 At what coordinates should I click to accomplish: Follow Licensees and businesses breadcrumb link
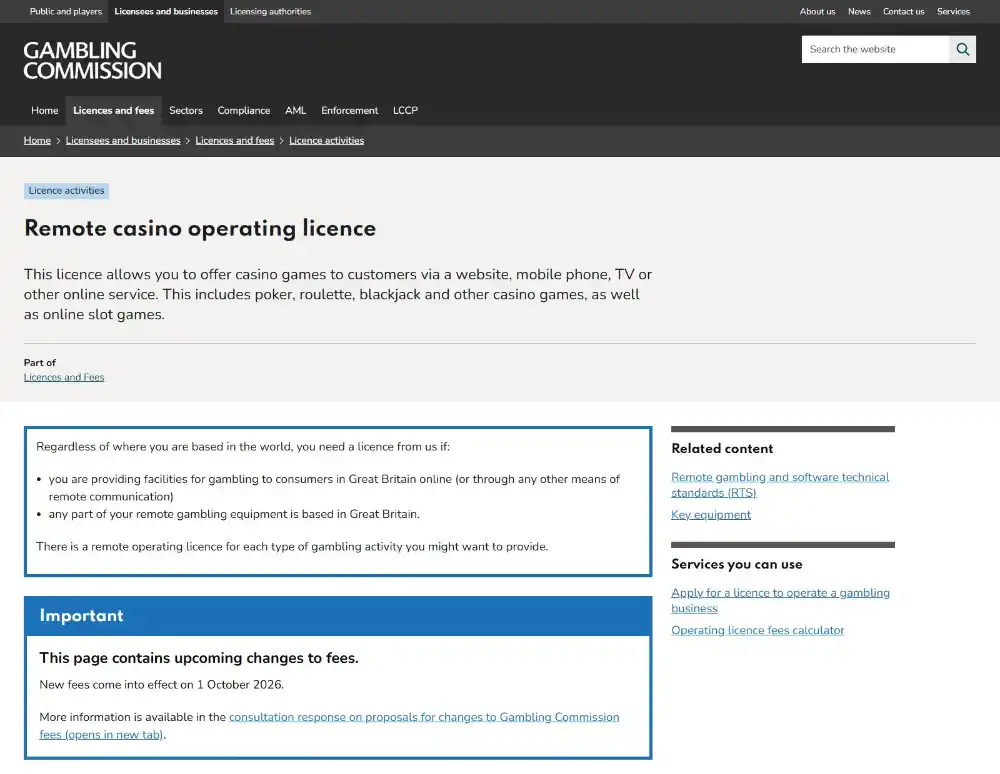click(x=123, y=140)
